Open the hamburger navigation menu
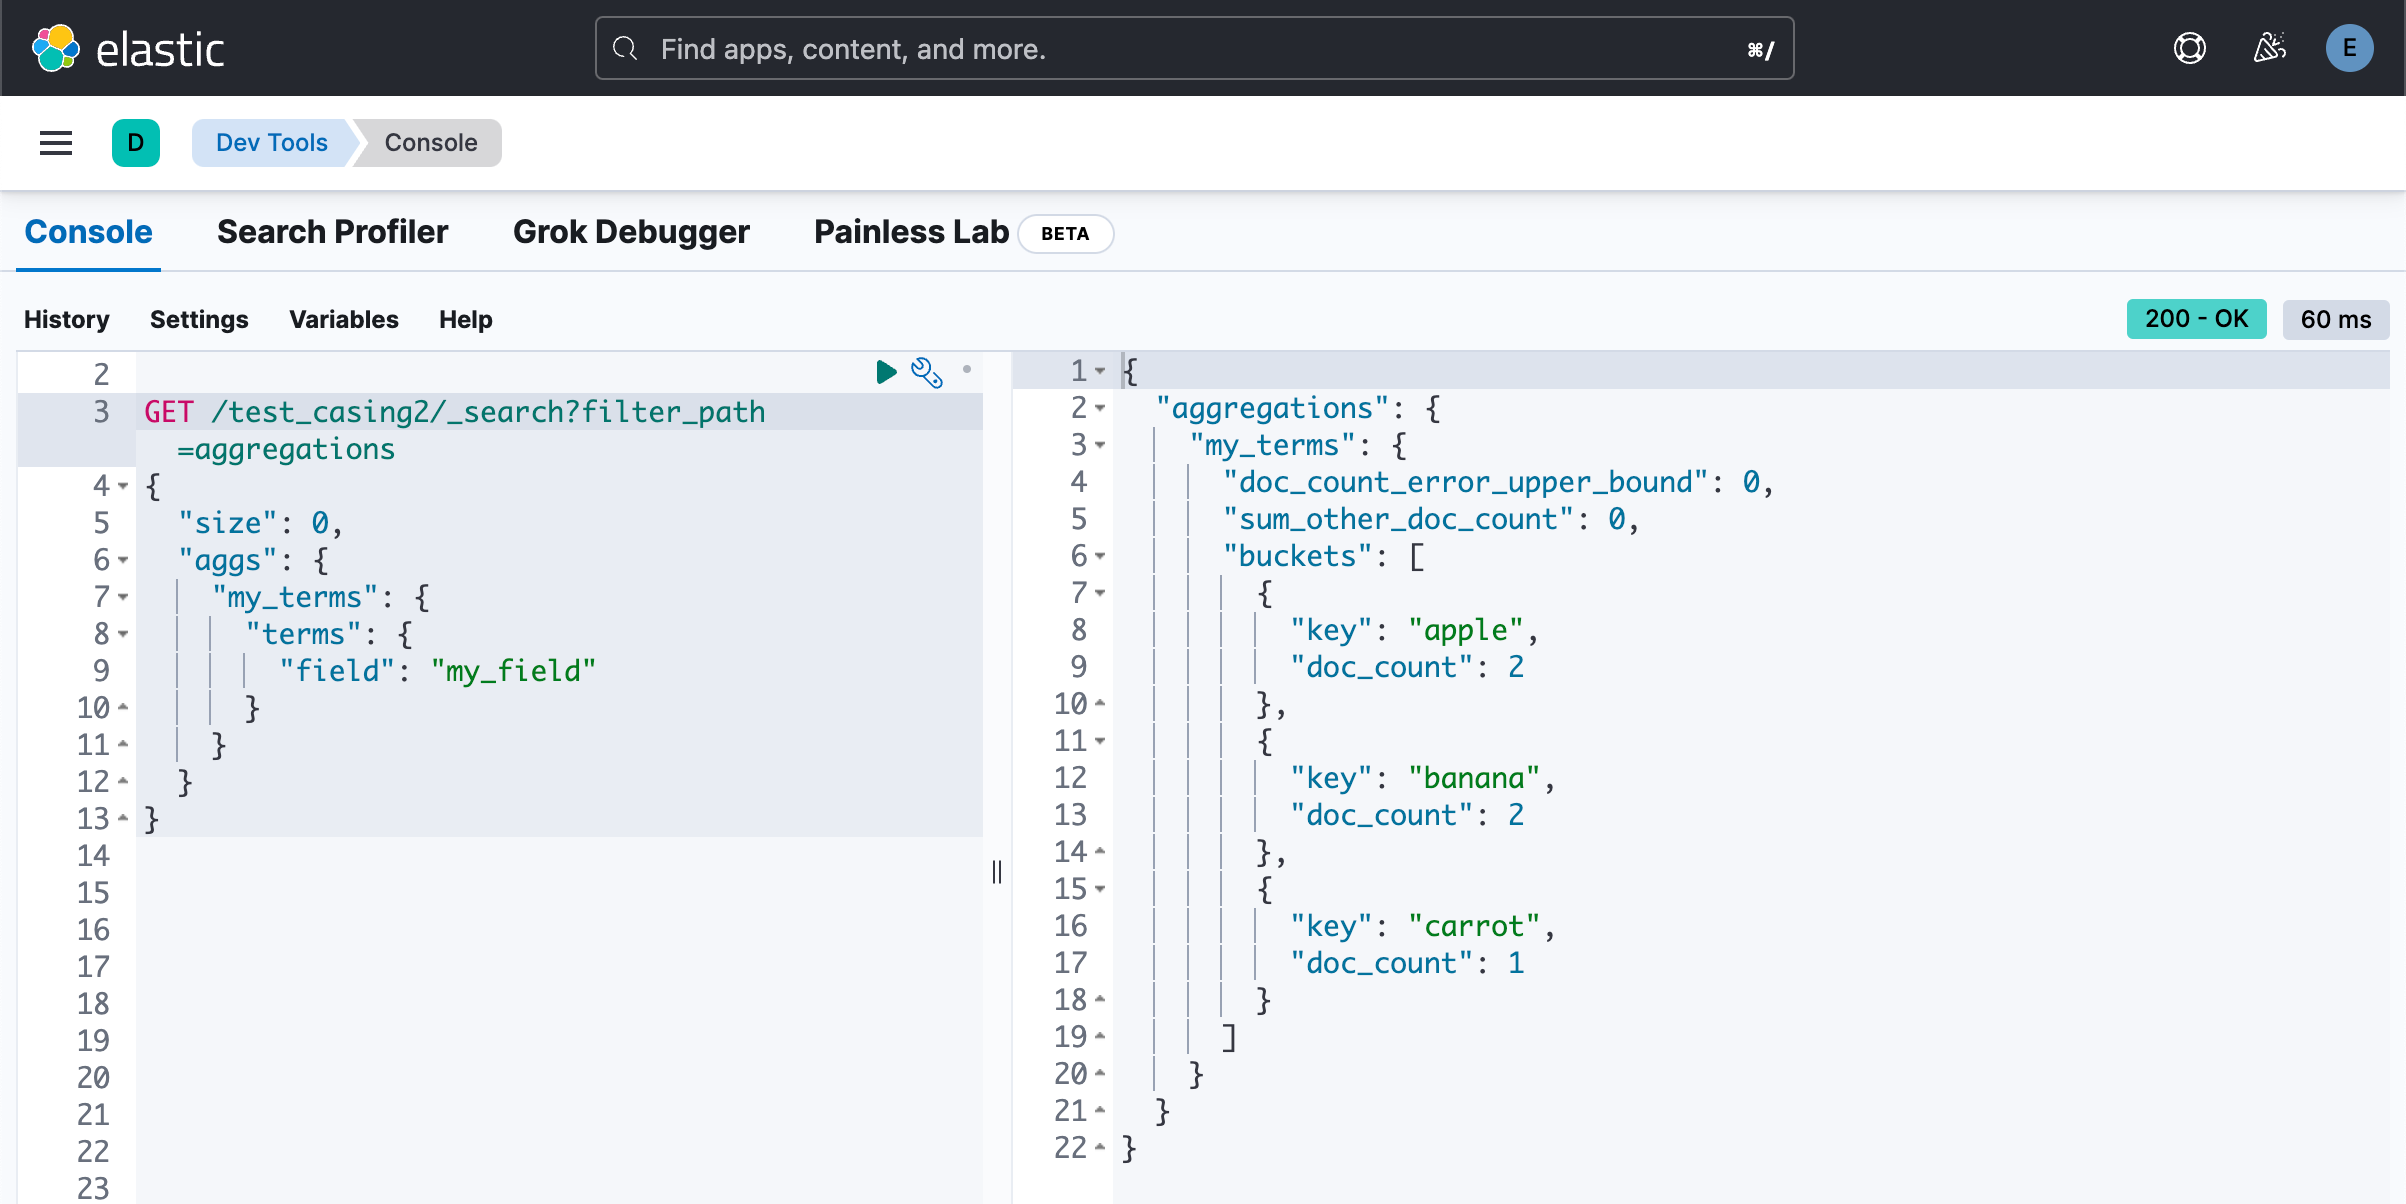Screen dimensions: 2406x1204 pos(56,143)
